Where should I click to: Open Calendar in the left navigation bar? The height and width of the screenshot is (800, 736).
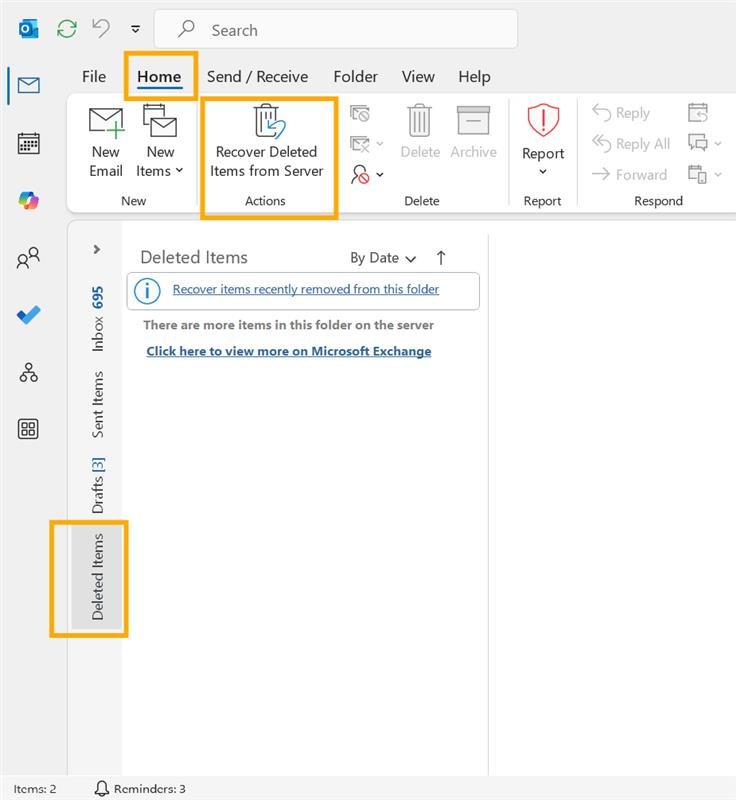[x=29, y=143]
